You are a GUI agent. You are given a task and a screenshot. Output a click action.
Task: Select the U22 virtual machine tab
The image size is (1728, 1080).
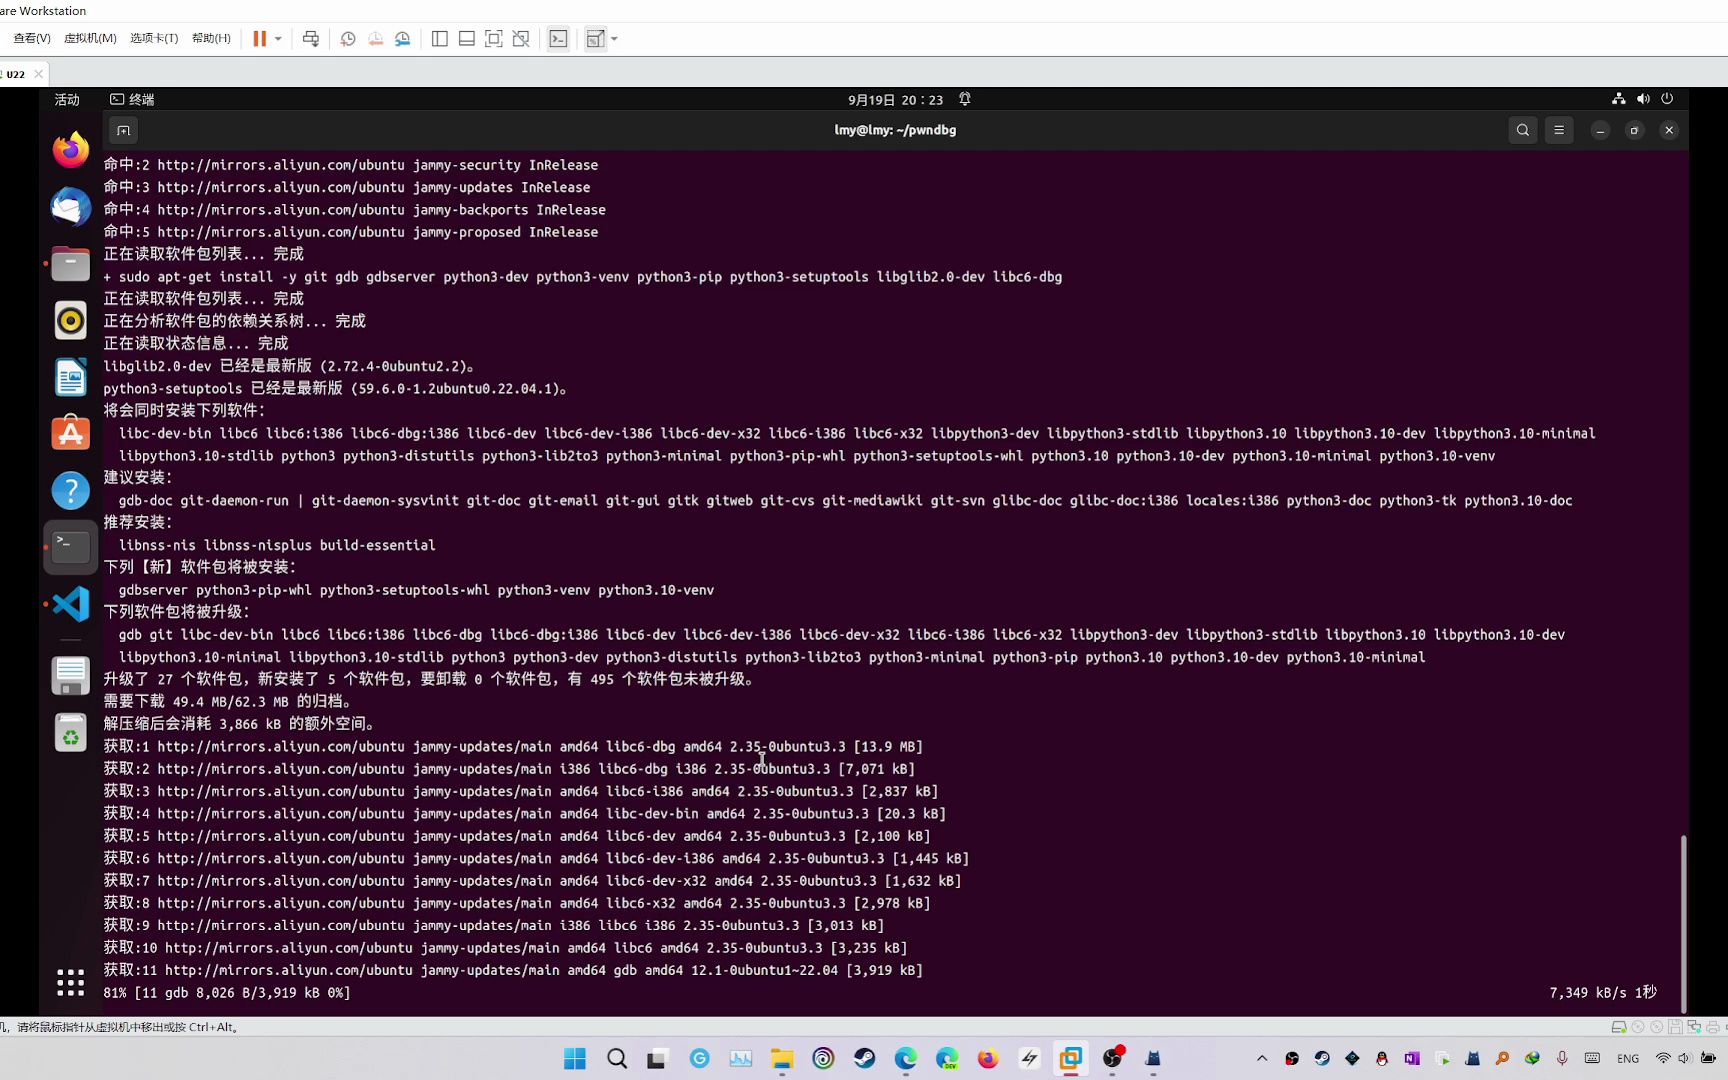16,74
